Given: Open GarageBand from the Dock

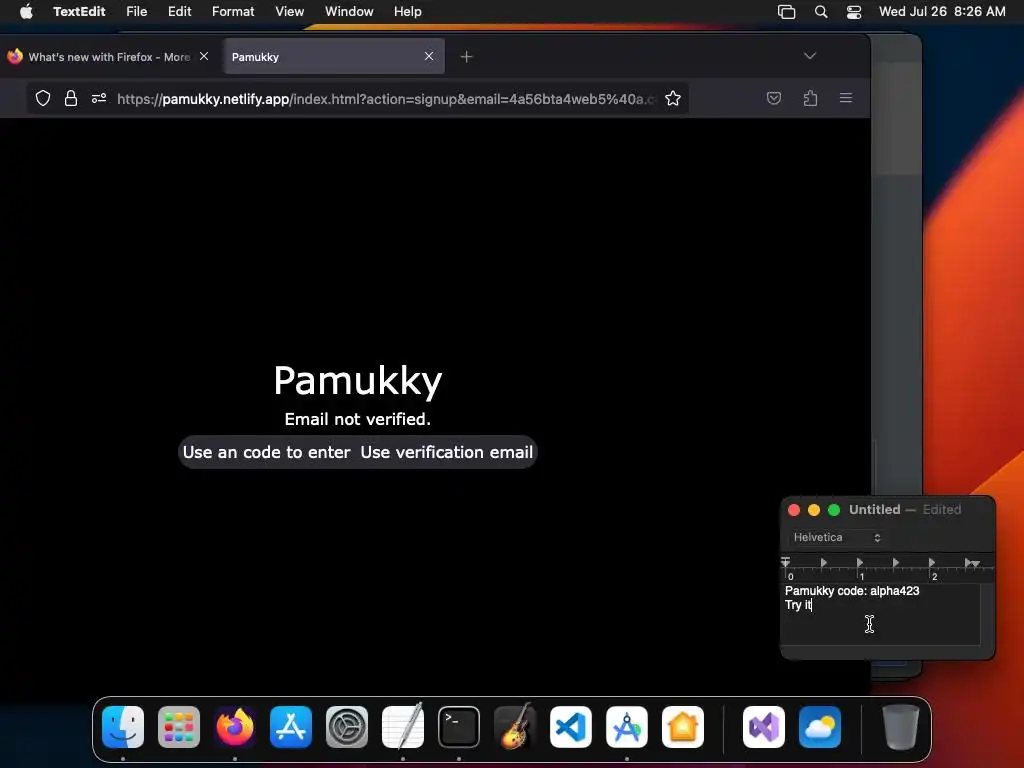Looking at the screenshot, I should coord(515,727).
